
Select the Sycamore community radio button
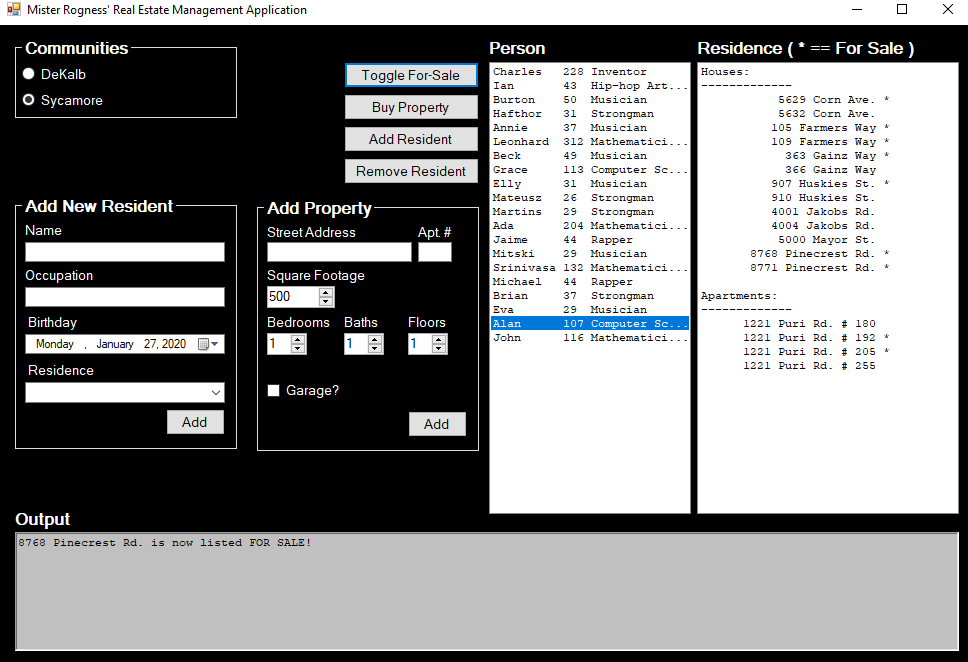[29, 100]
